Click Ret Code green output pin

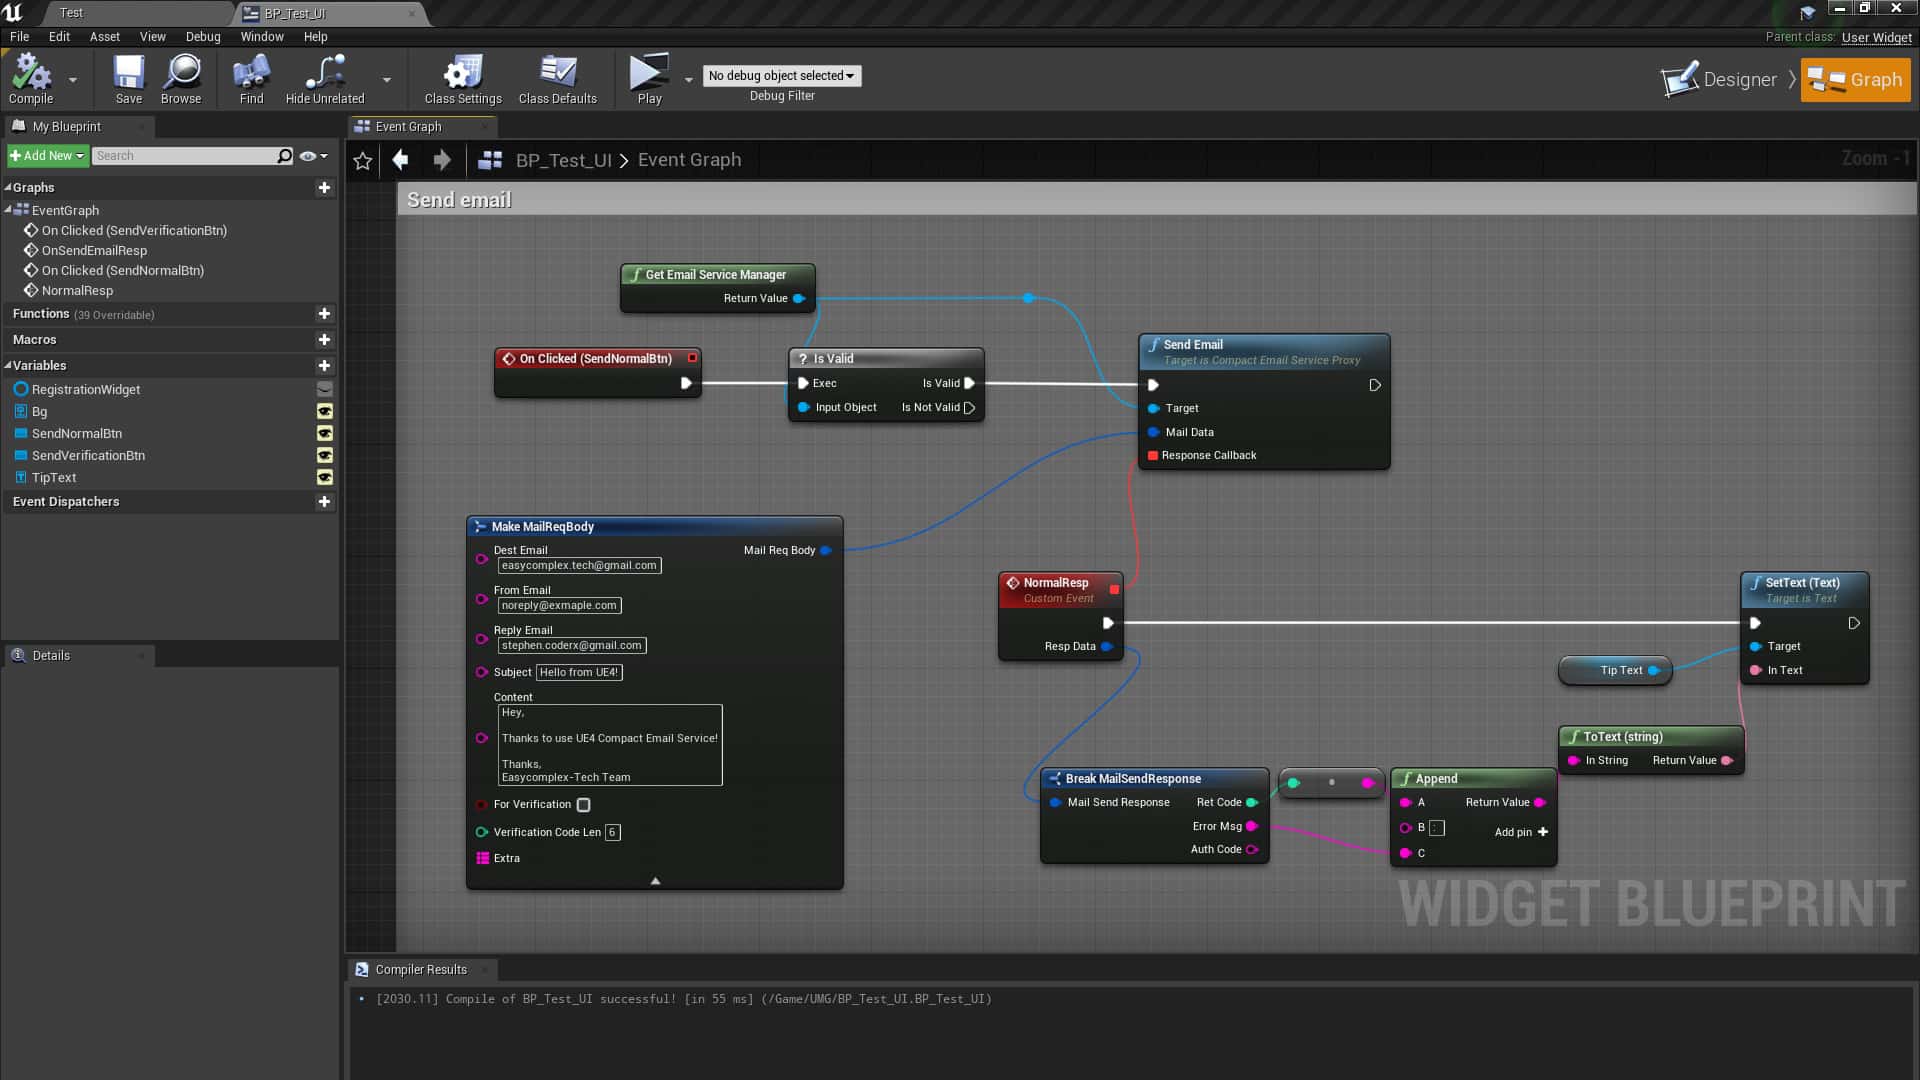point(1252,803)
